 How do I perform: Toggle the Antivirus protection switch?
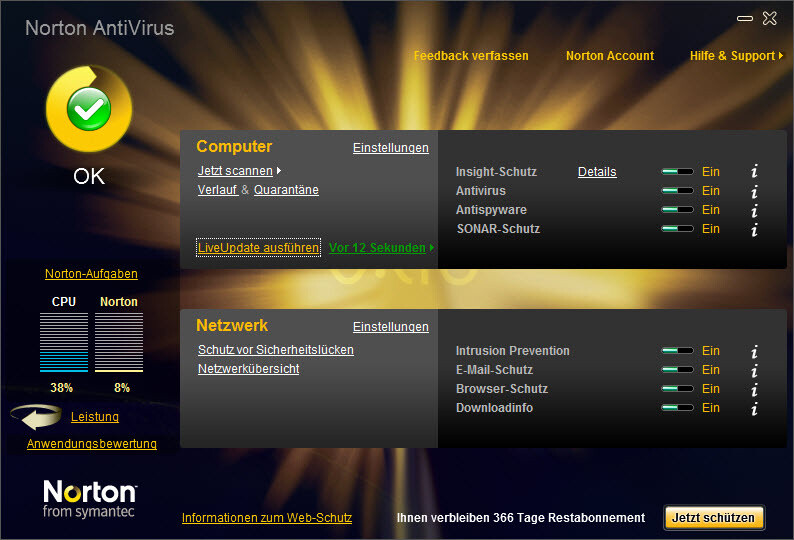(x=677, y=191)
